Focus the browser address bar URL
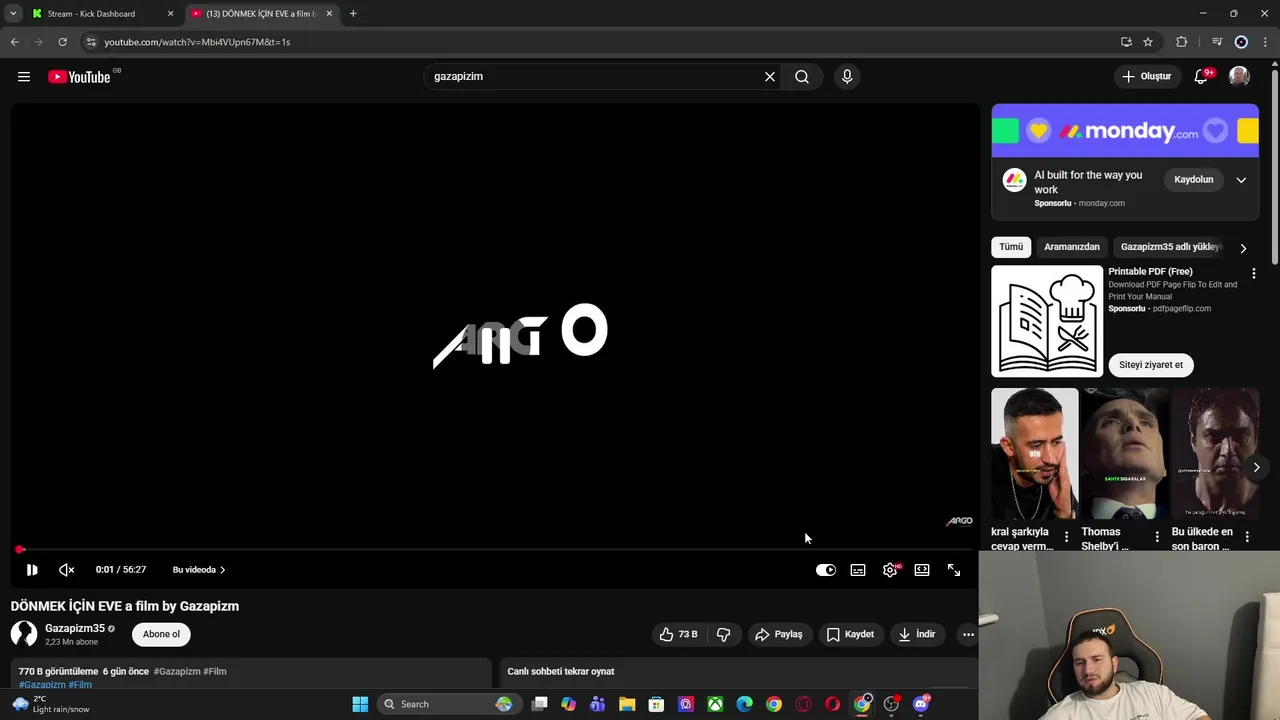Screen dimensions: 1280x720 click(x=197, y=42)
